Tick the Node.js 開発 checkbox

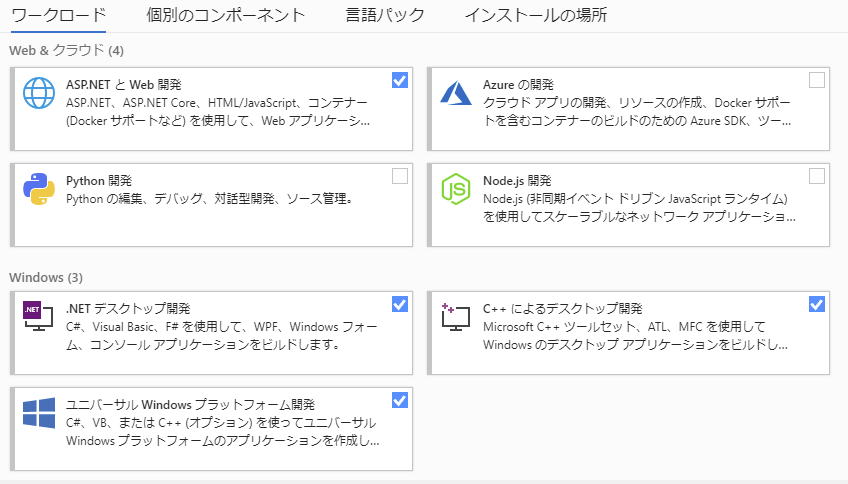817,176
